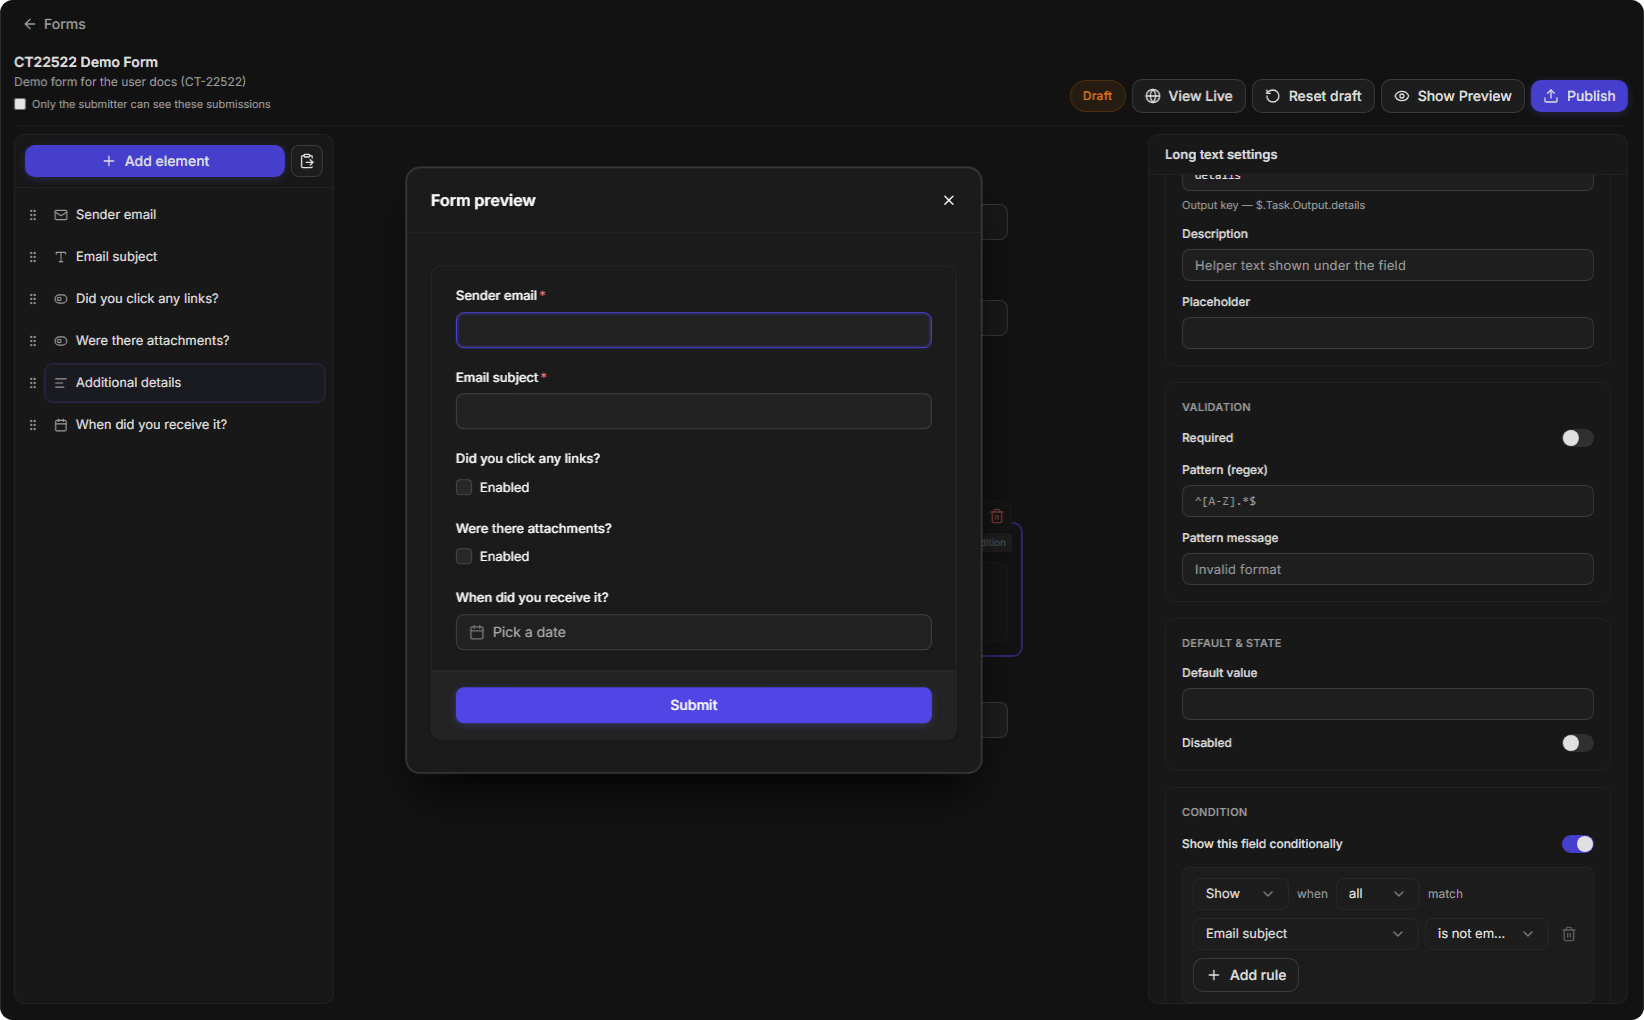
Task: Open the Show action dropdown
Action: [x=1240, y=894]
